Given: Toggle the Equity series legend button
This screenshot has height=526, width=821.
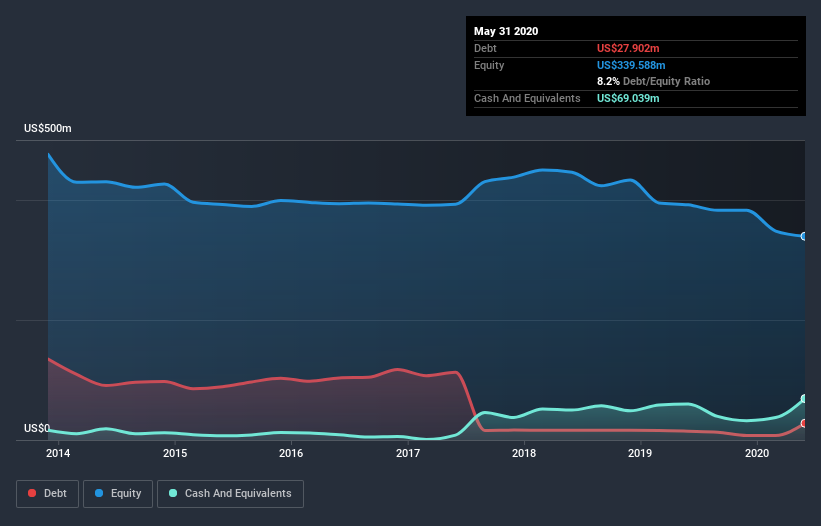Looking at the screenshot, I should tap(118, 494).
